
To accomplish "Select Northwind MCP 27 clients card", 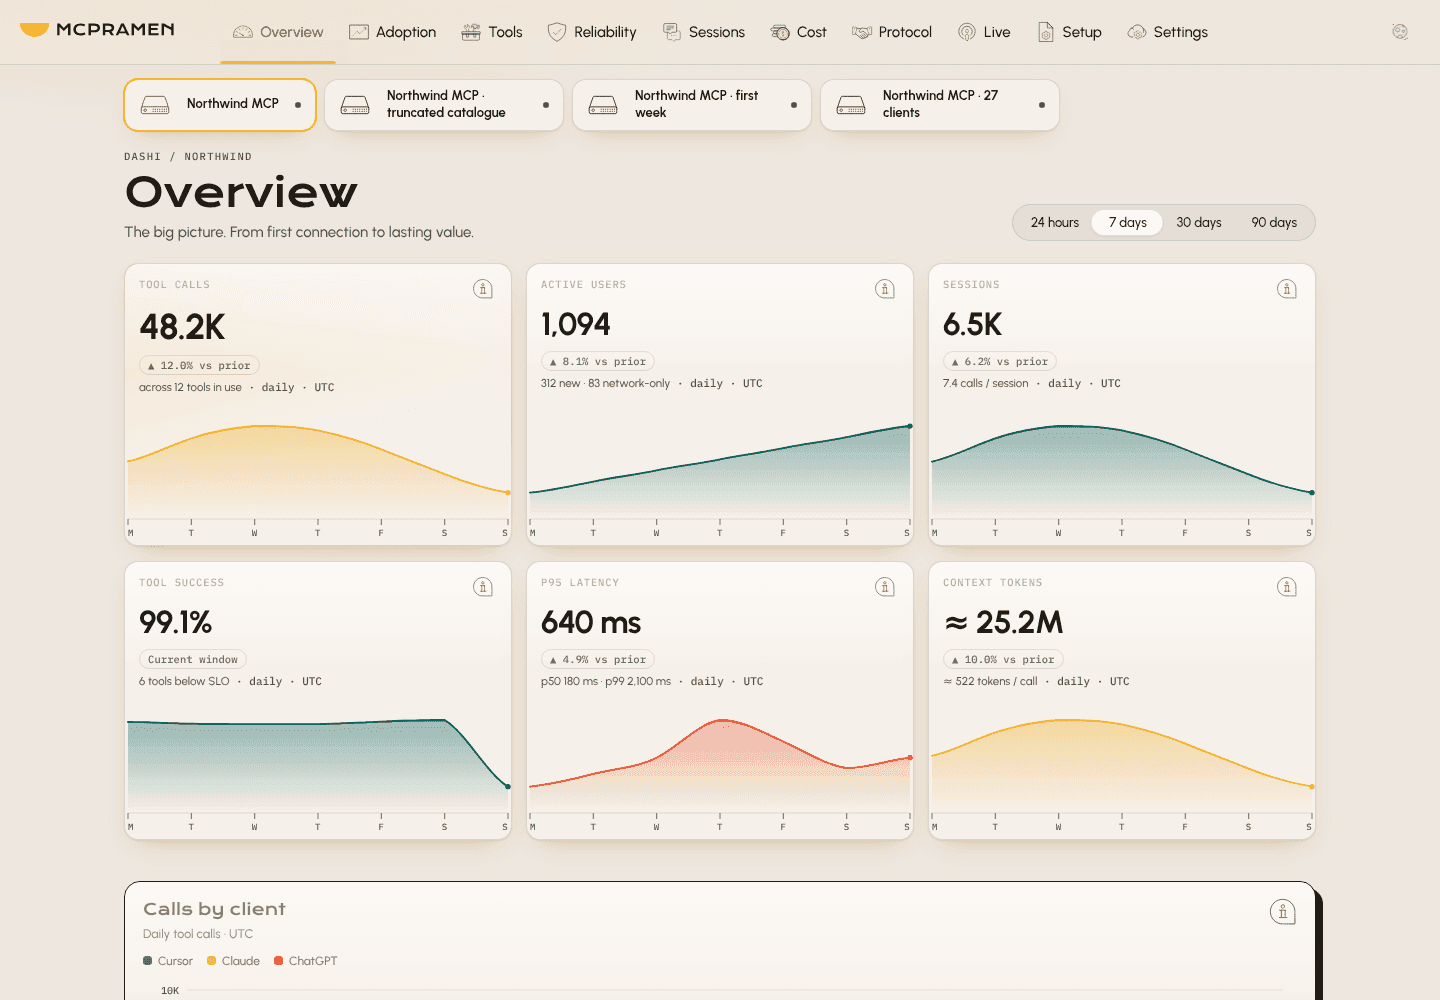I will click(x=940, y=105).
